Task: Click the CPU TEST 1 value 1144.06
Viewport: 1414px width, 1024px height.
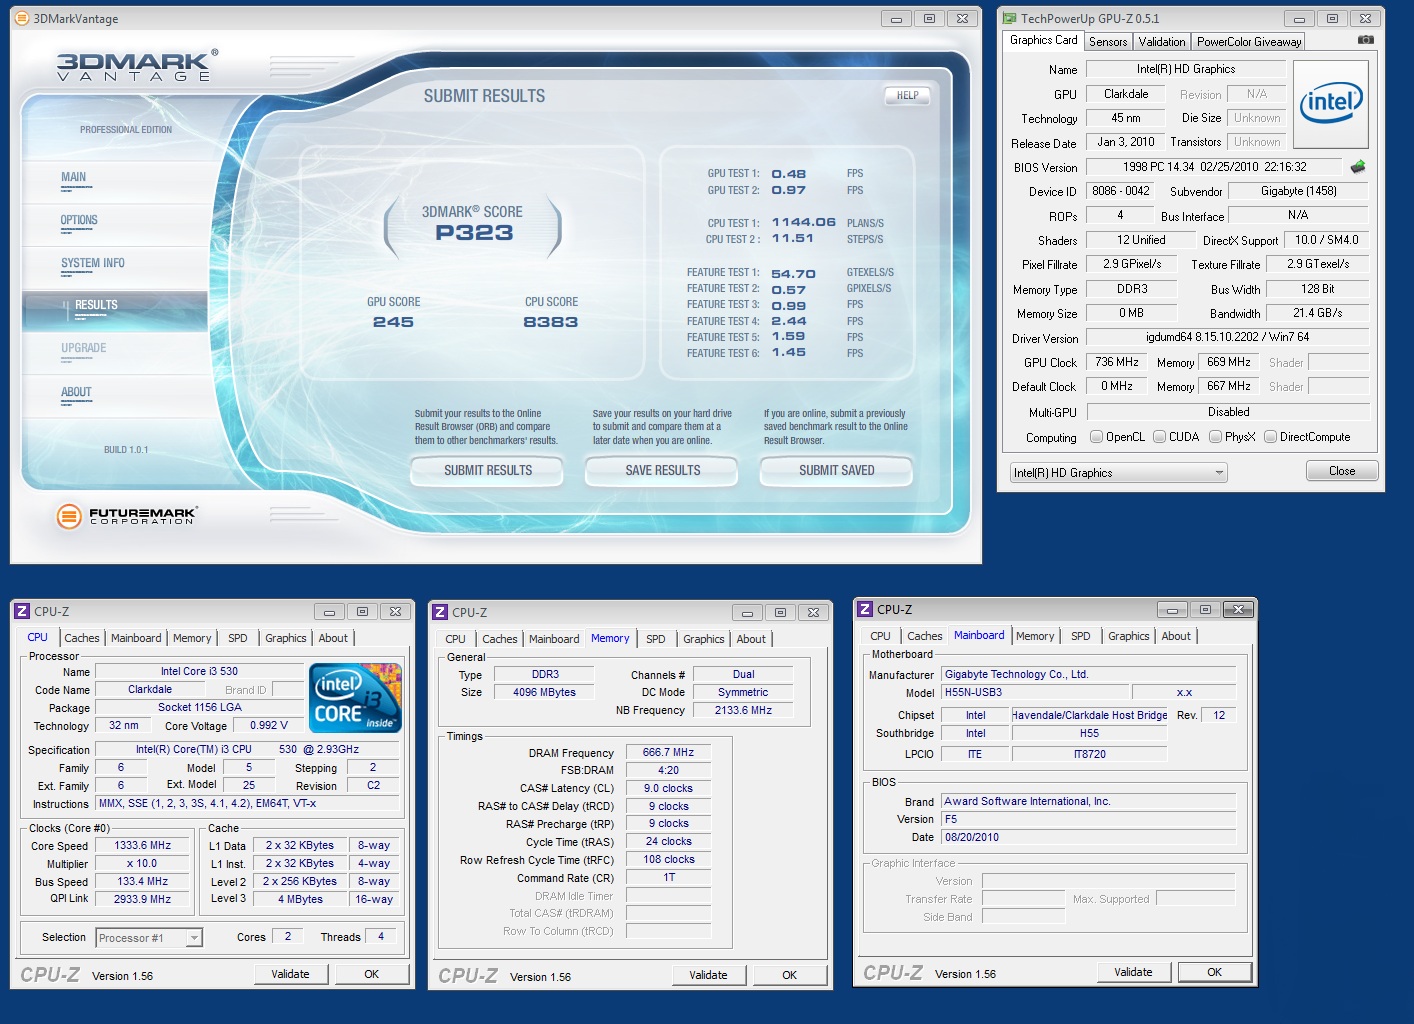Action: (x=803, y=222)
